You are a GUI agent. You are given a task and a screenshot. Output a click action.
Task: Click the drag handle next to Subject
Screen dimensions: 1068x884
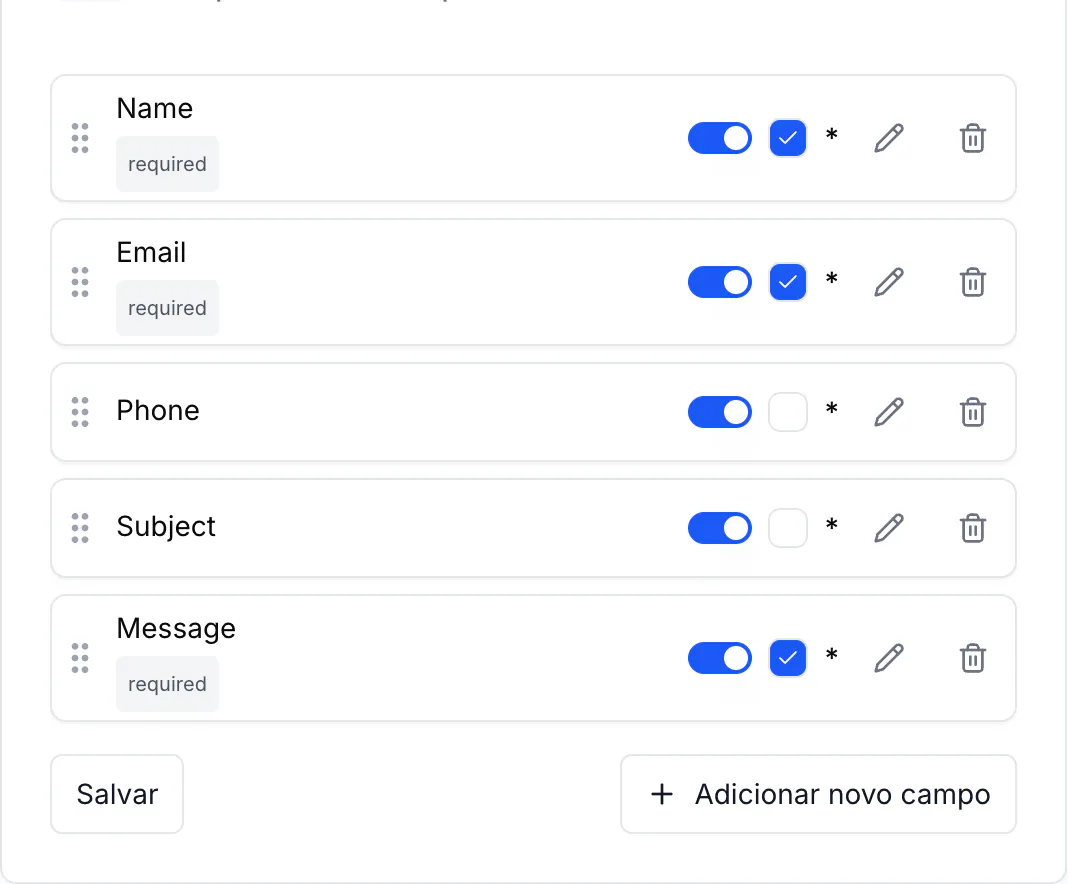click(x=80, y=528)
